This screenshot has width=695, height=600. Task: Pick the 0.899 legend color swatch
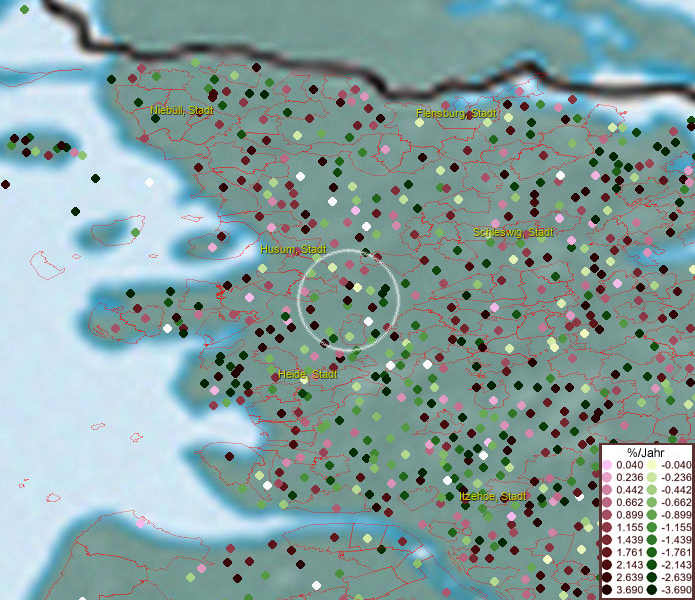tap(607, 515)
